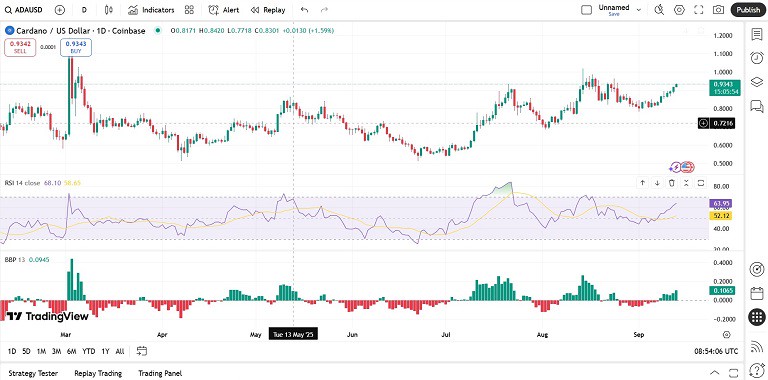The image size is (768, 380).
Task: Click the BBP 13 indicator label
Action: pos(15,259)
